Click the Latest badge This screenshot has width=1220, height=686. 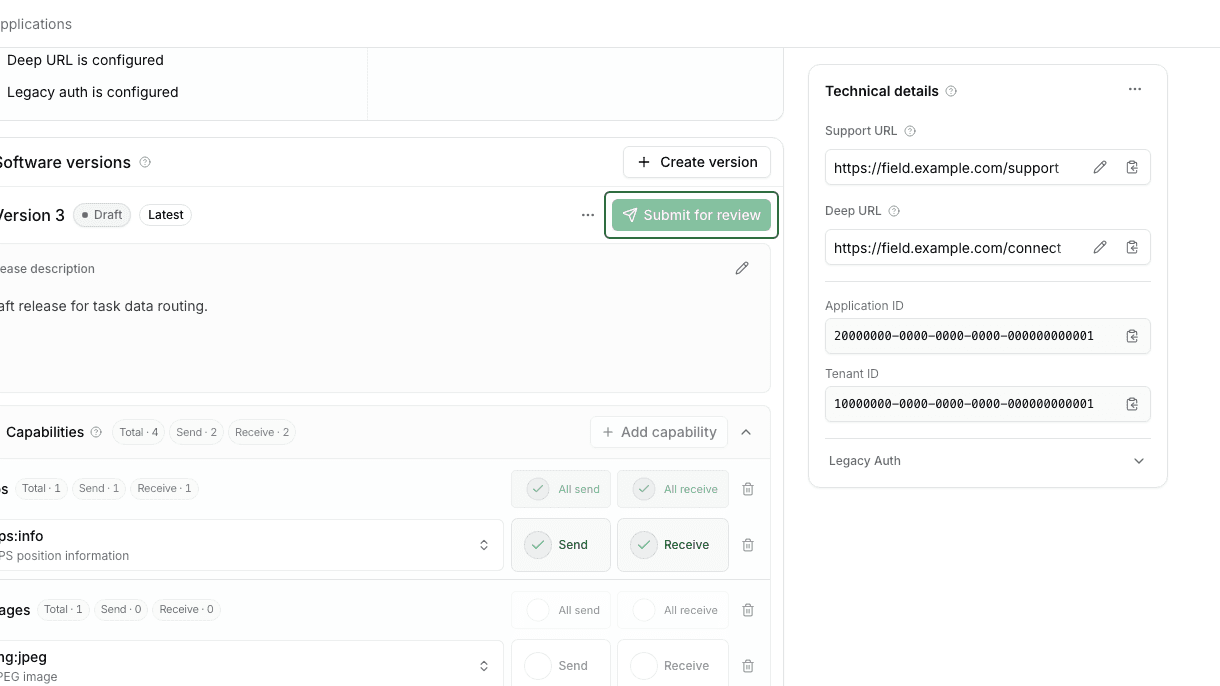166,215
